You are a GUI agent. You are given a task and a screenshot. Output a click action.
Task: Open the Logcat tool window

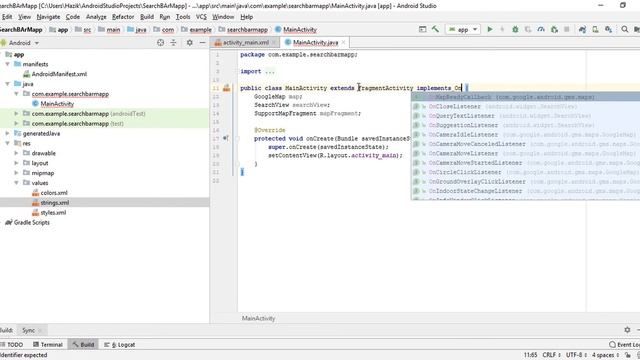[x=120, y=344]
